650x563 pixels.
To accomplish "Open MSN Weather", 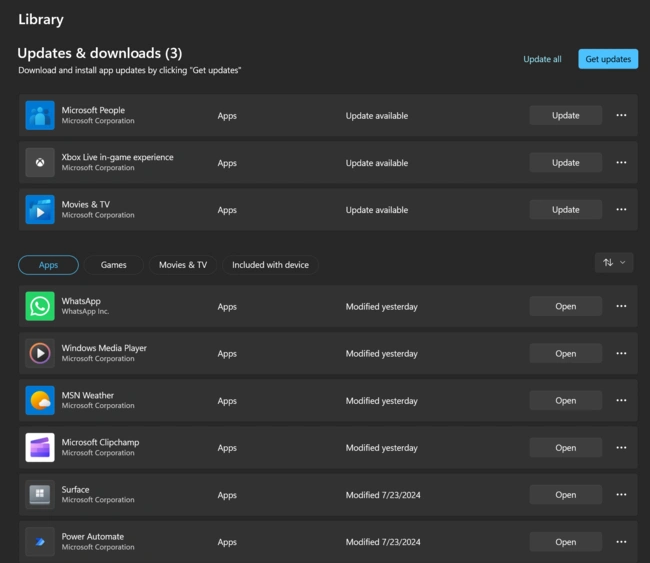I will point(565,400).
